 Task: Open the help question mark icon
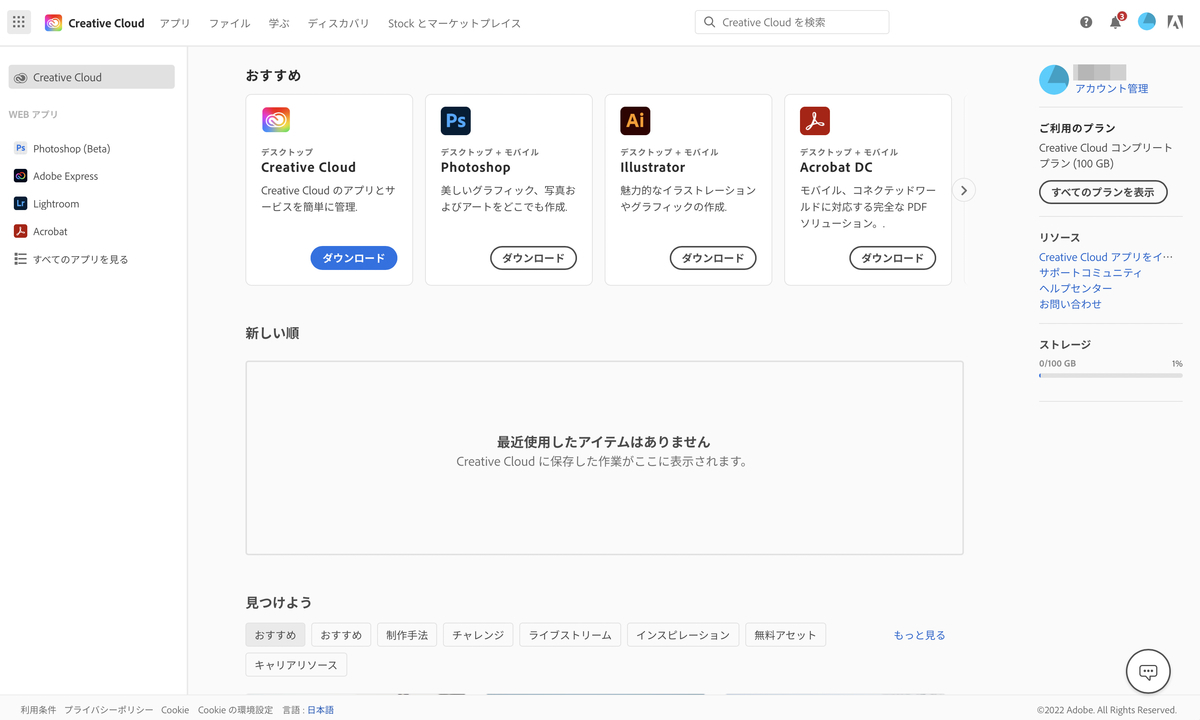click(1086, 22)
